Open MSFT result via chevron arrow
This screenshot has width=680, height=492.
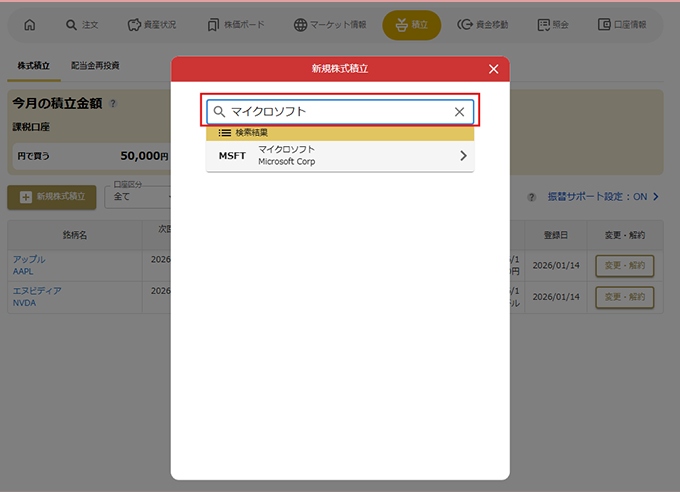[x=463, y=156]
